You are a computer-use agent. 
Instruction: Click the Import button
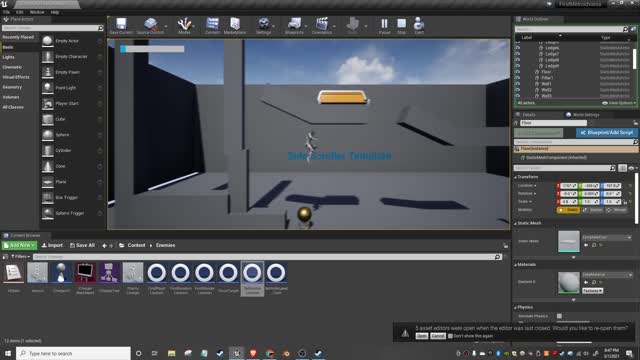(52, 245)
